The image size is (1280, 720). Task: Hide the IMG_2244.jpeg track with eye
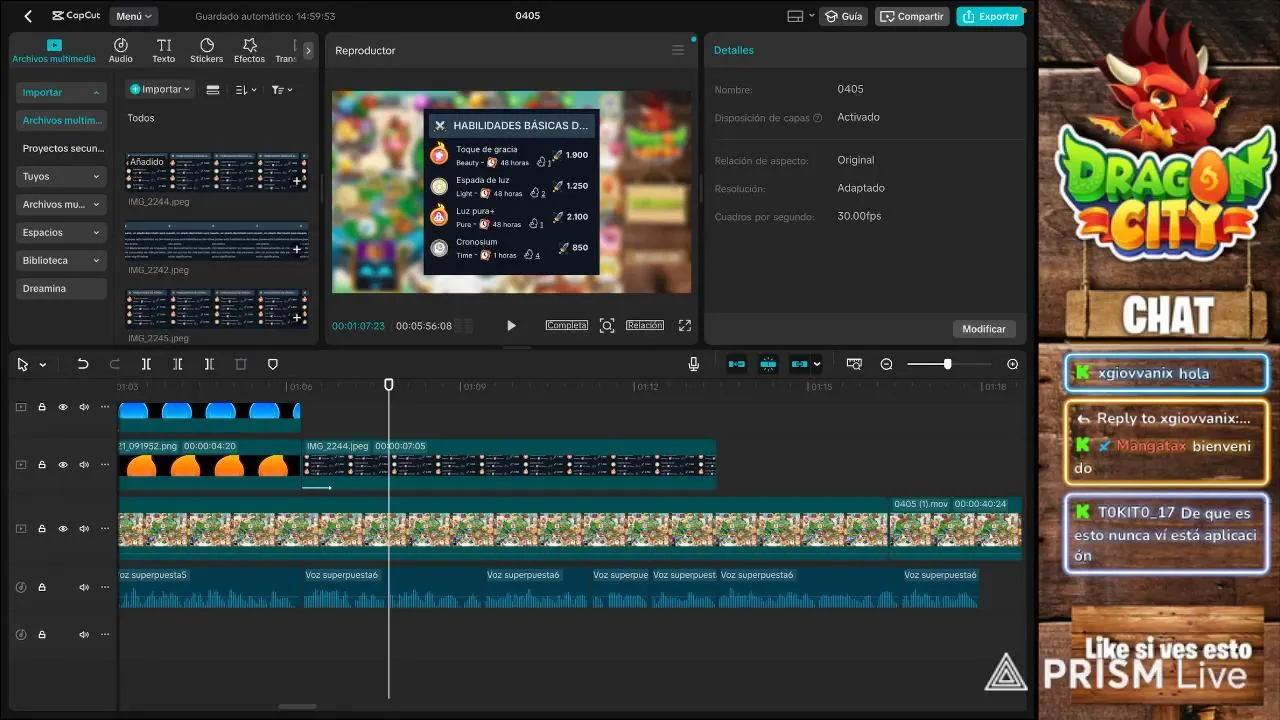[63, 464]
